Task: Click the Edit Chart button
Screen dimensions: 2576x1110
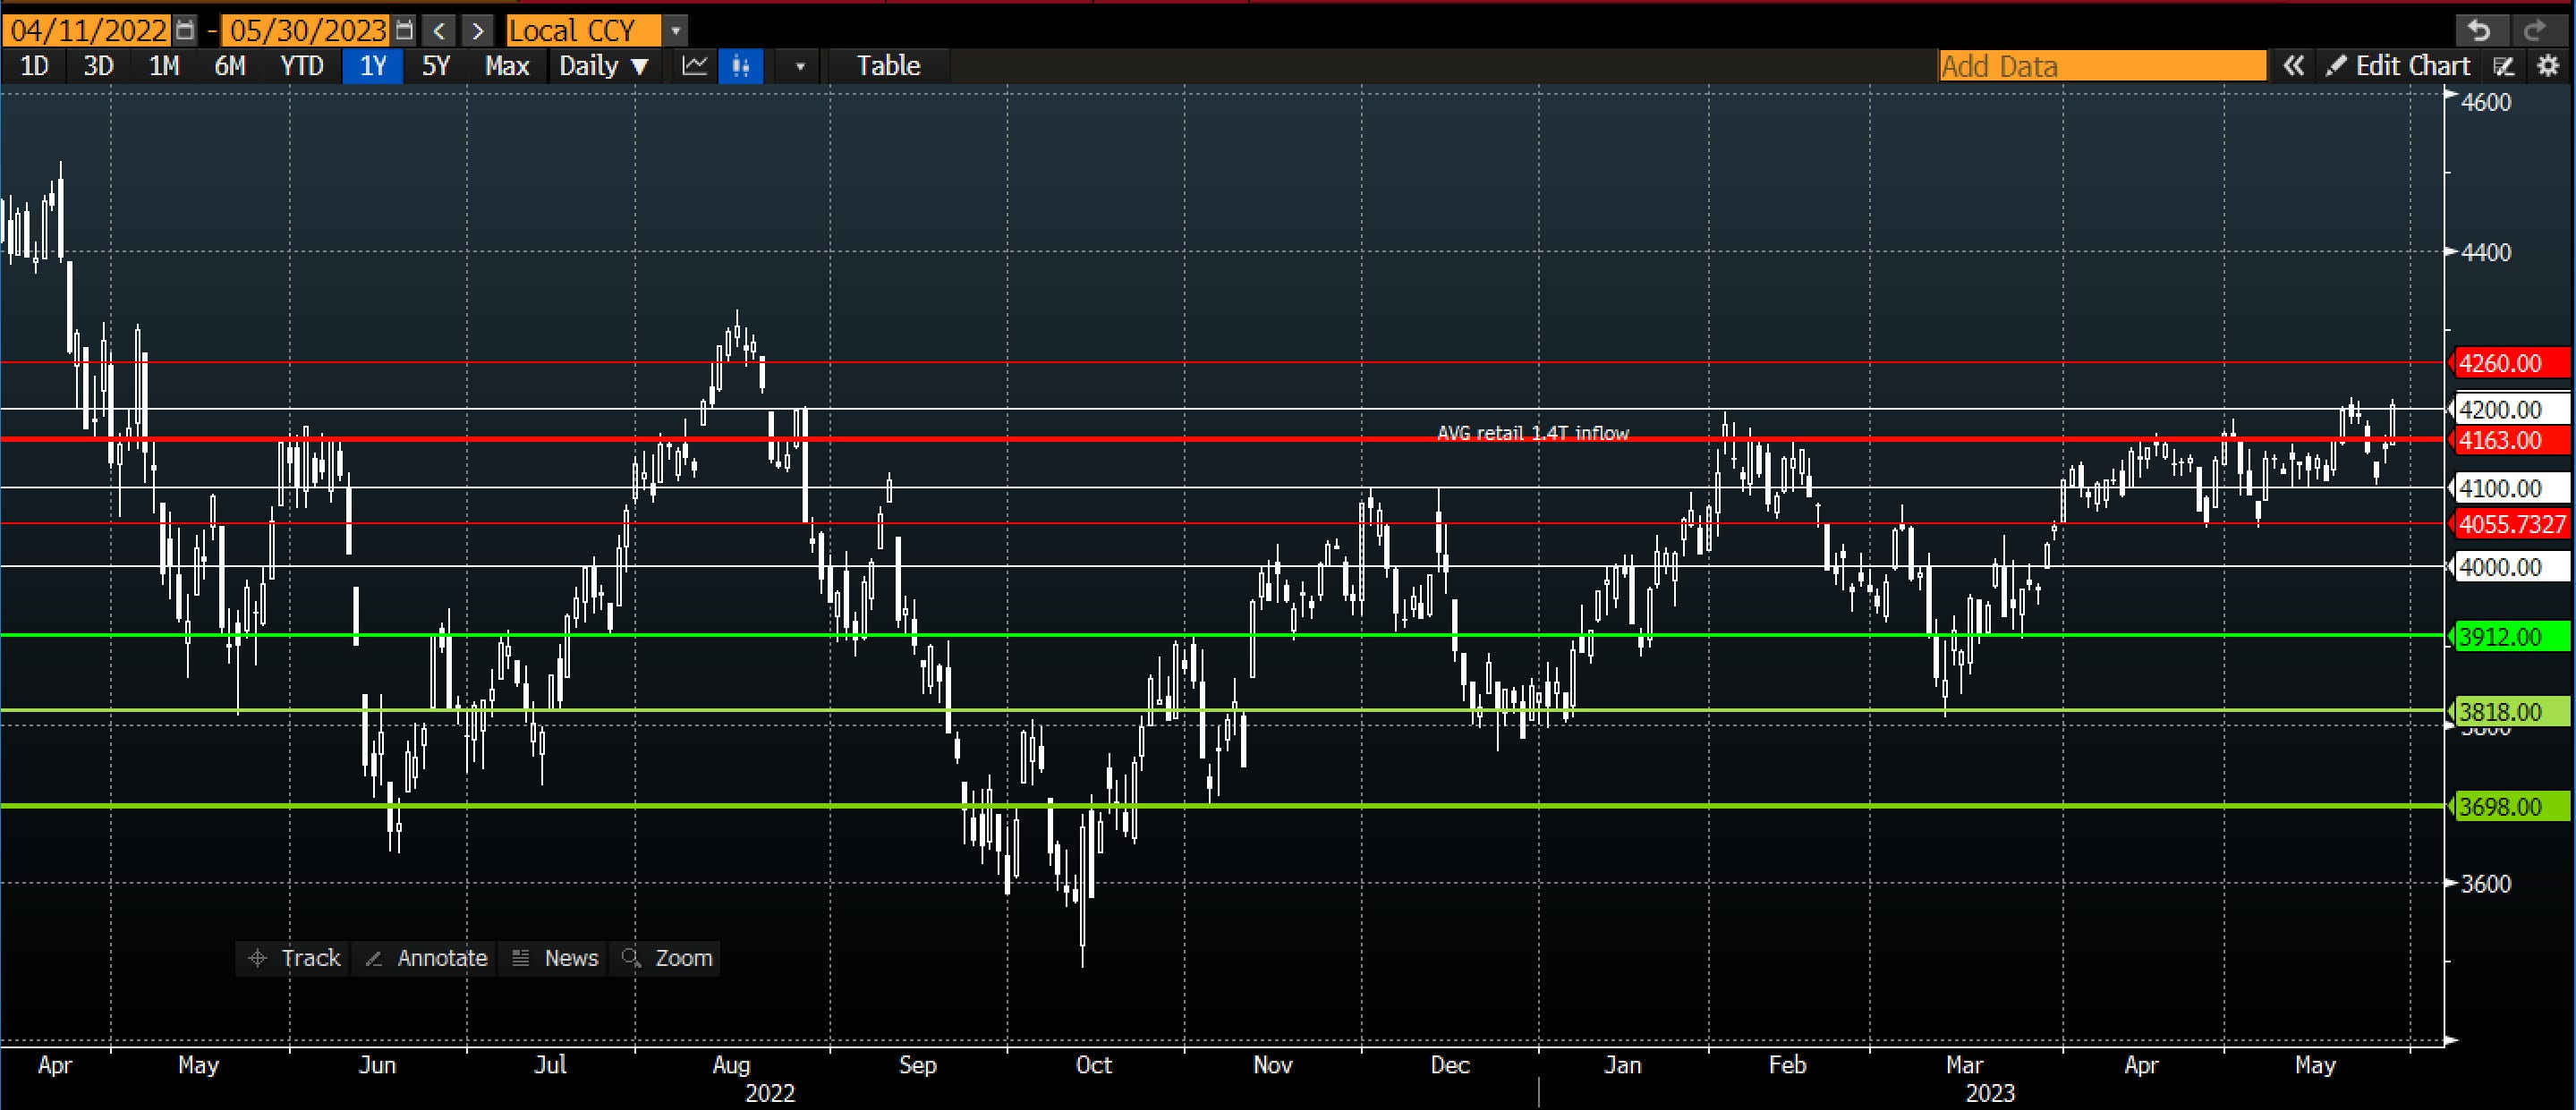Action: pyautogui.click(x=2398, y=66)
